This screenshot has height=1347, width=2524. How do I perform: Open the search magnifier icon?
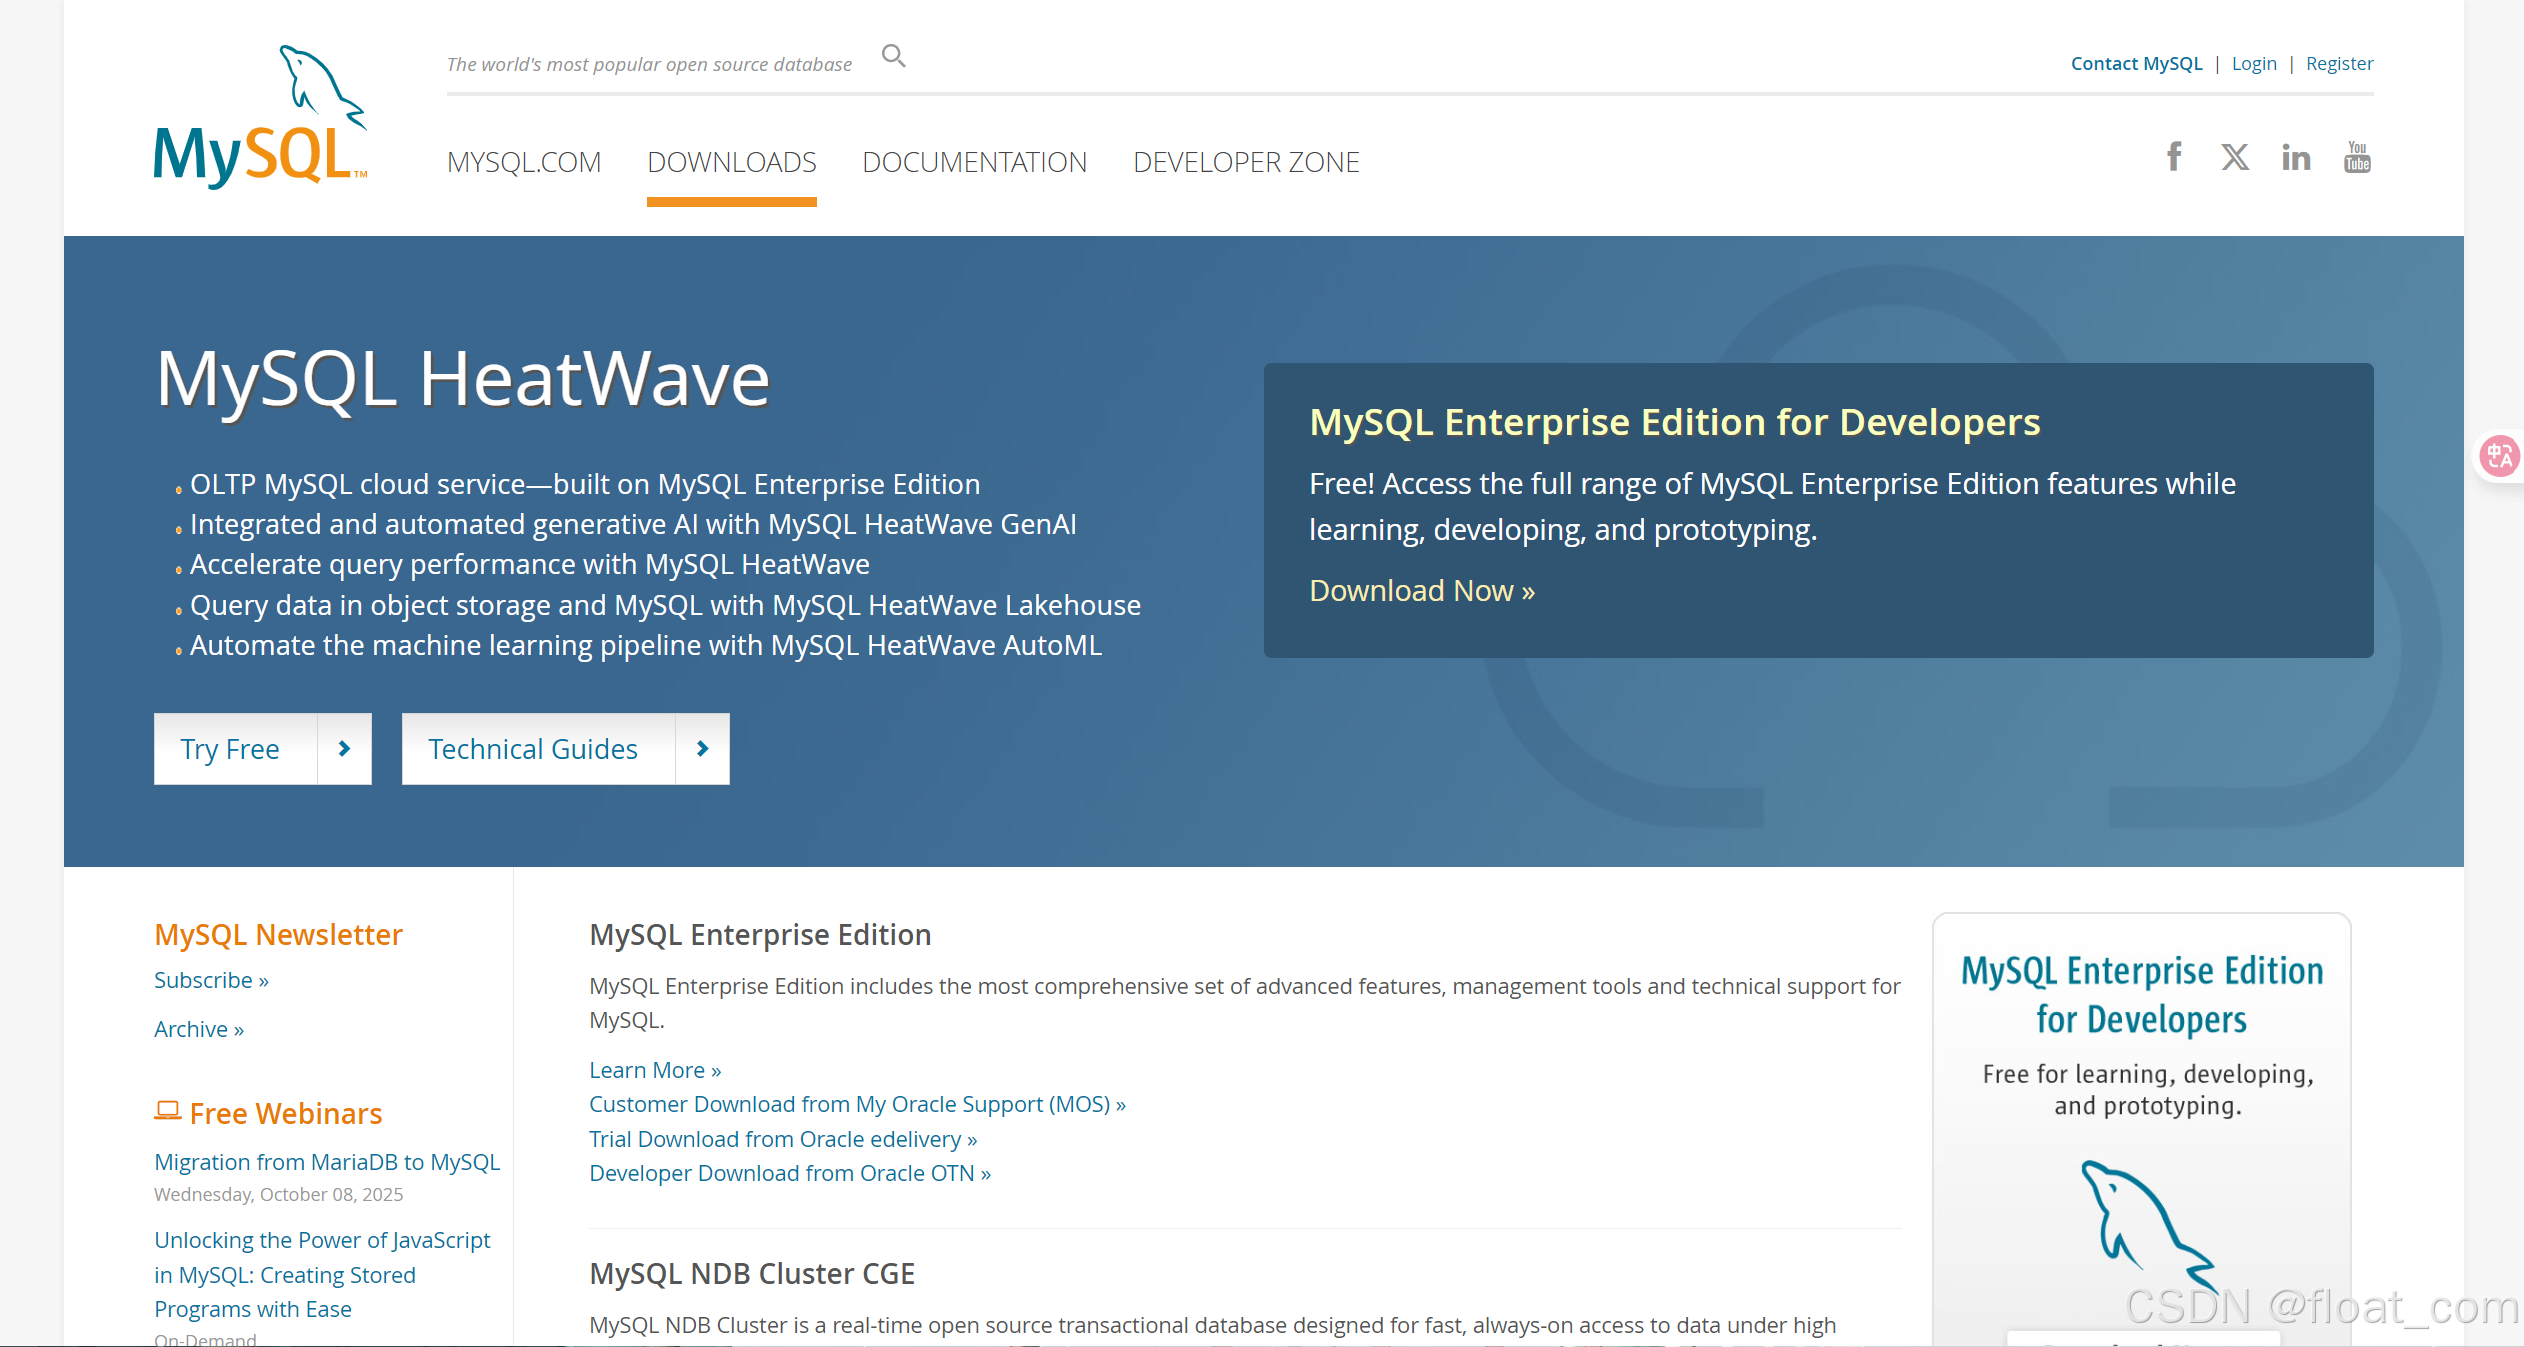pyautogui.click(x=893, y=56)
